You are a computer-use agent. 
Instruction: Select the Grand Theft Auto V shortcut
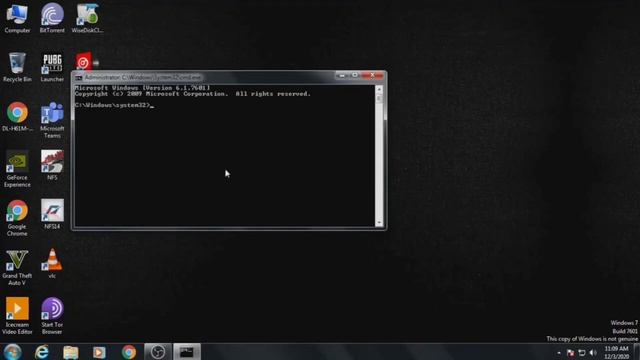point(17,267)
